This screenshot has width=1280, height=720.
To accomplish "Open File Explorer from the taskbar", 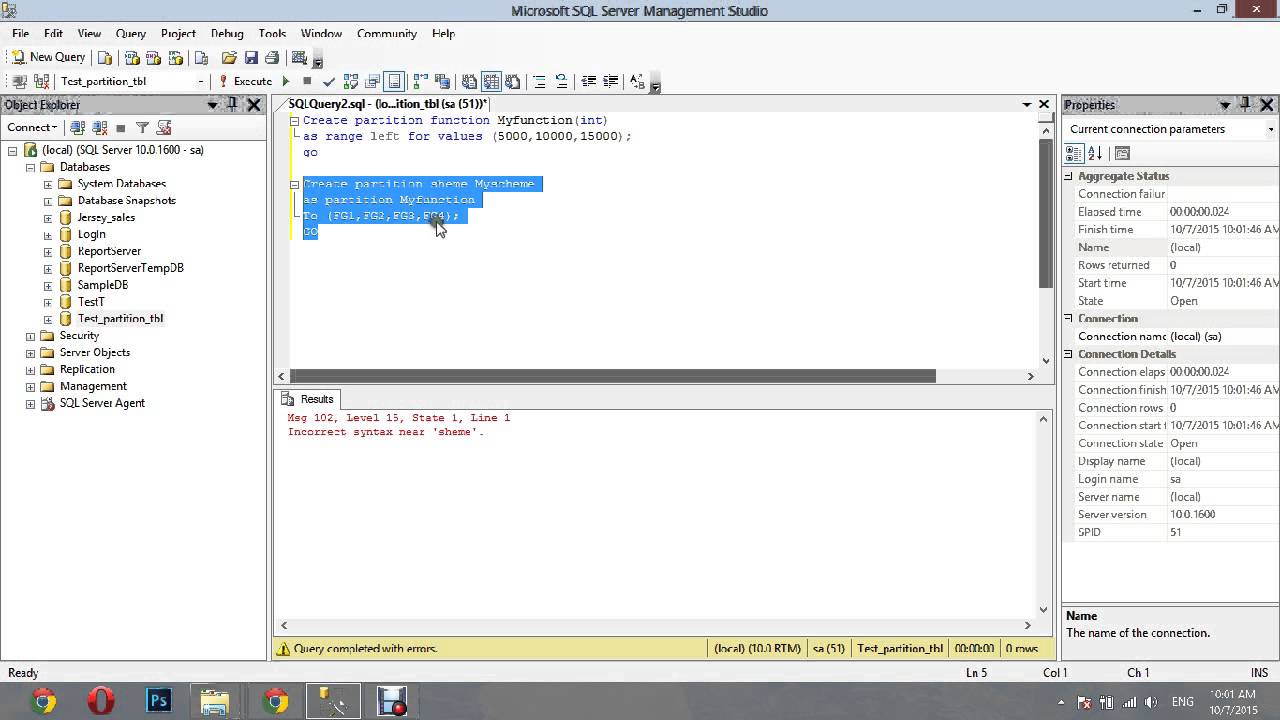I will (x=215, y=701).
